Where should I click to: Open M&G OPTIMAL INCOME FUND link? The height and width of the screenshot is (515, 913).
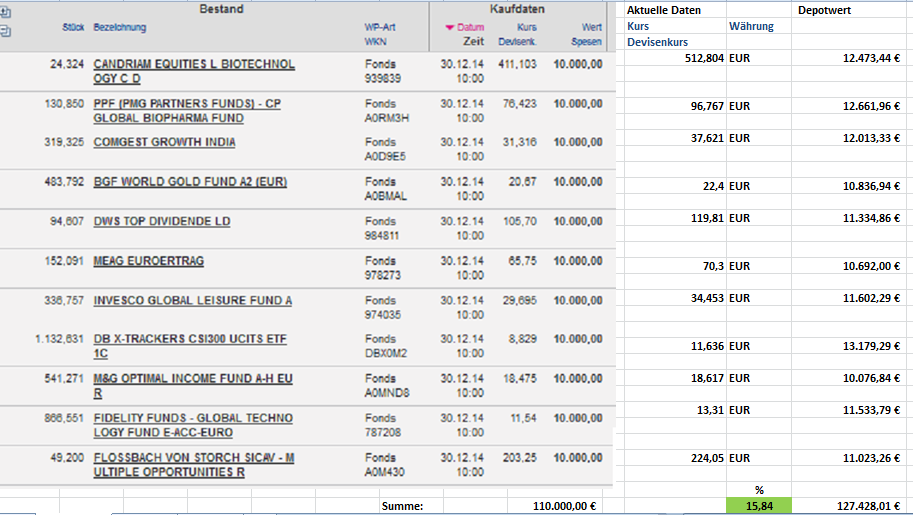(x=193, y=386)
